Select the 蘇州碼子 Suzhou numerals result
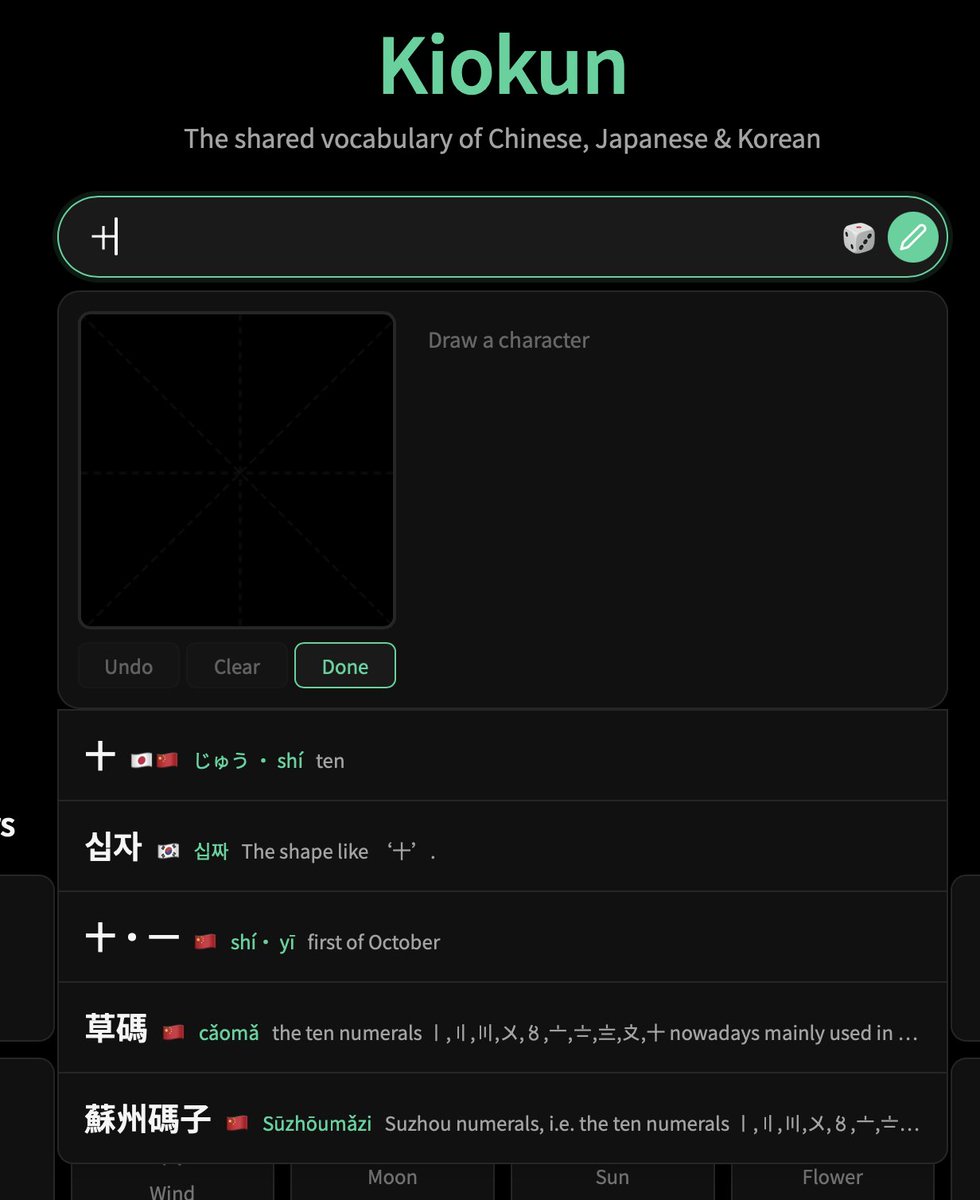Image resolution: width=980 pixels, height=1200 pixels. coord(502,1118)
